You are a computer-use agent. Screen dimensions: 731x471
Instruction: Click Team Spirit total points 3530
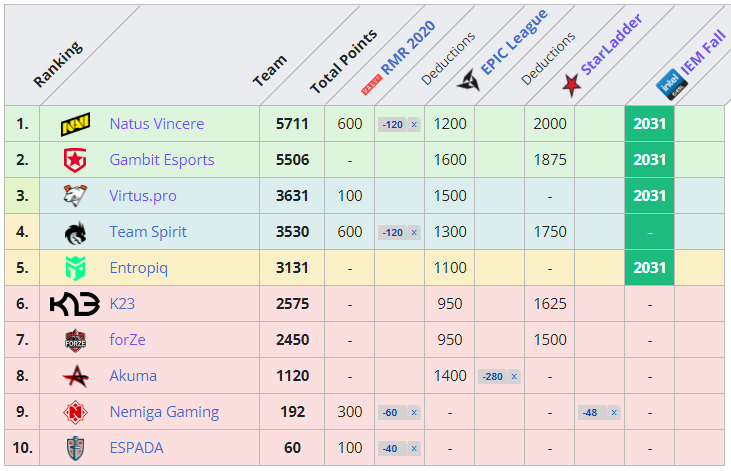tap(292, 232)
